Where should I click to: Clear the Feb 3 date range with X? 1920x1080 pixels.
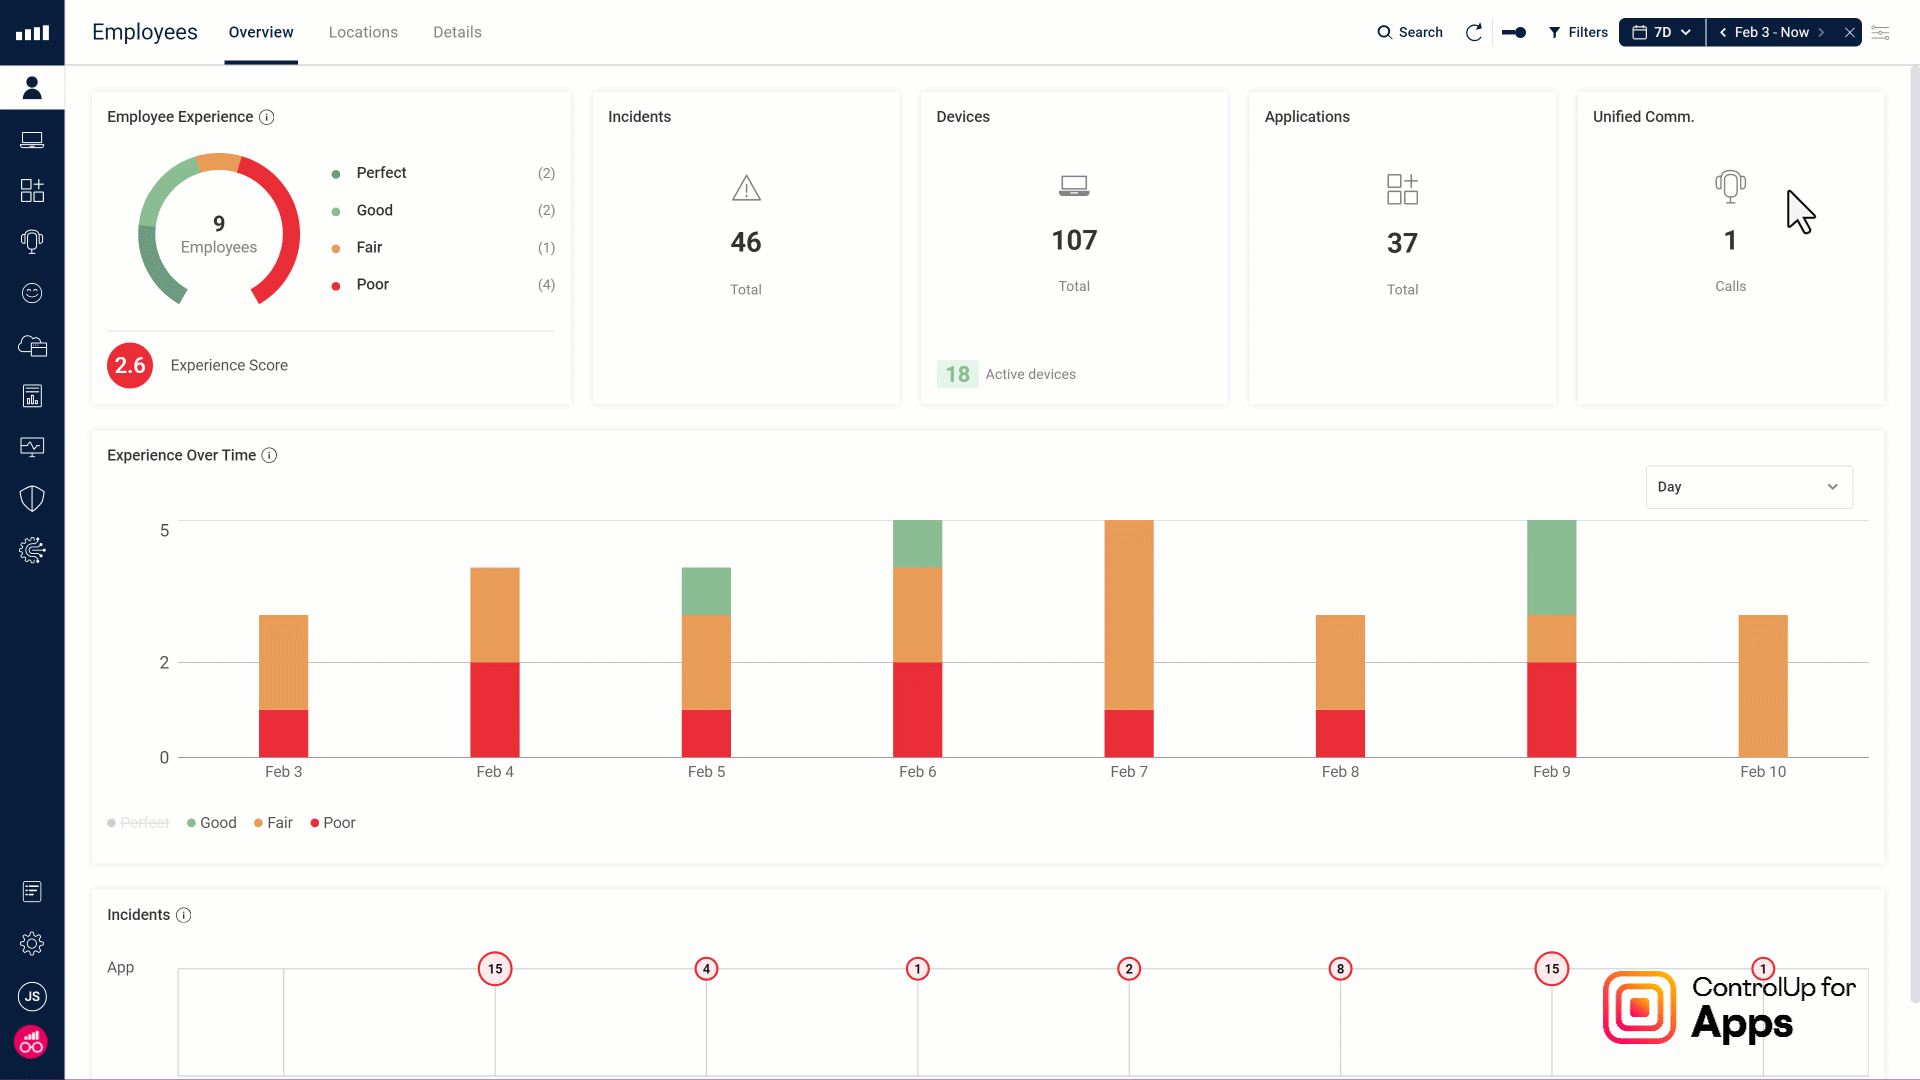(x=1850, y=32)
